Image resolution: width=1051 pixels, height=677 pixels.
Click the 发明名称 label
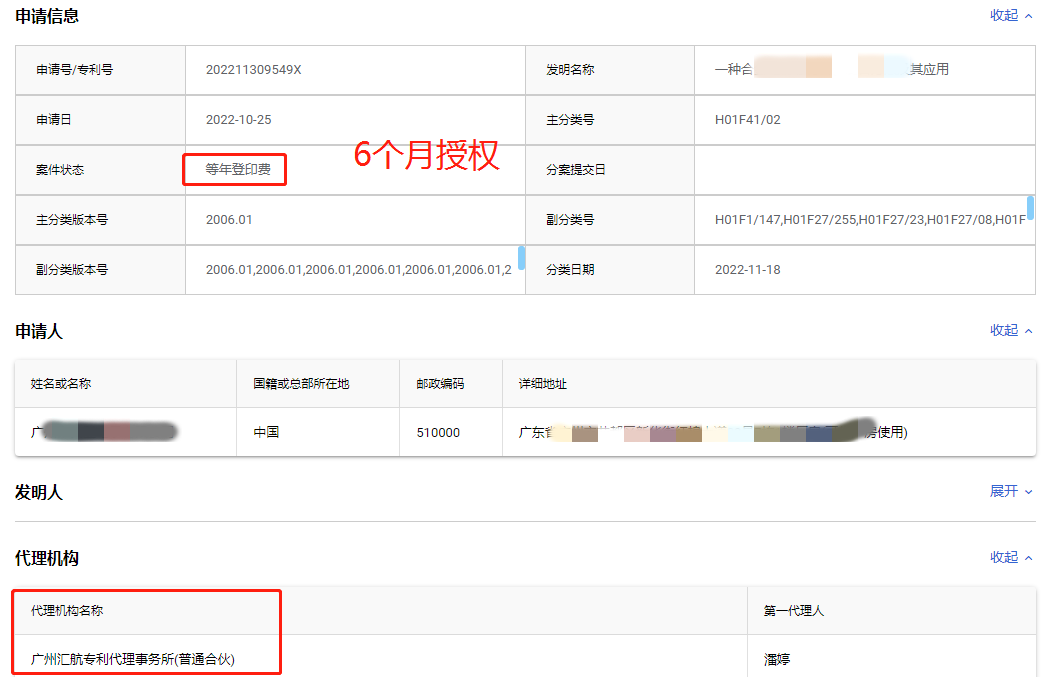click(570, 70)
